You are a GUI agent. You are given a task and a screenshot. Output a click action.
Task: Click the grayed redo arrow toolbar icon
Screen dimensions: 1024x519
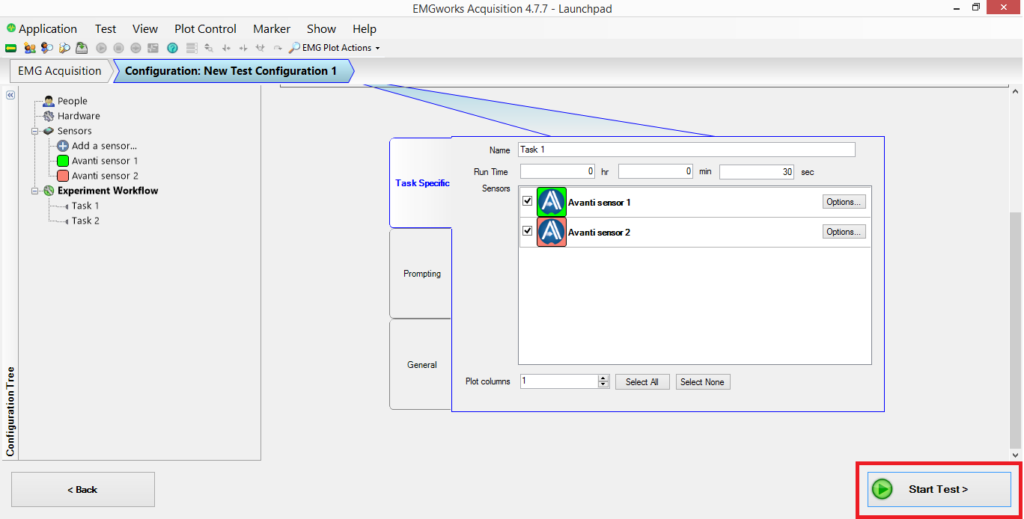pos(278,48)
